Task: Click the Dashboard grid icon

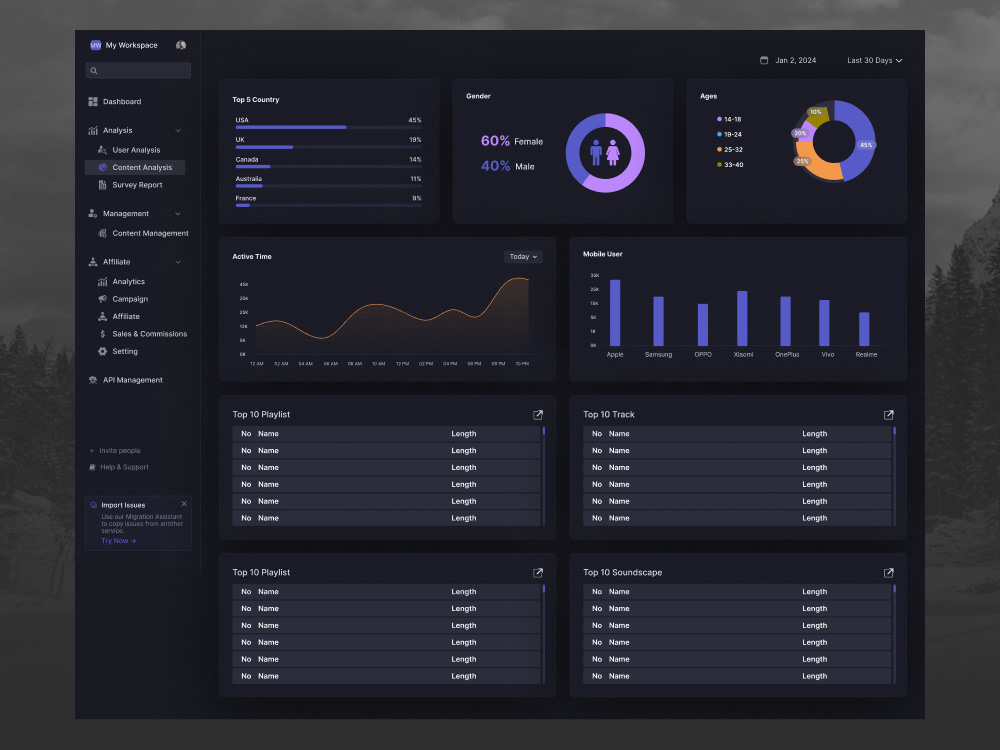Action: tap(93, 101)
